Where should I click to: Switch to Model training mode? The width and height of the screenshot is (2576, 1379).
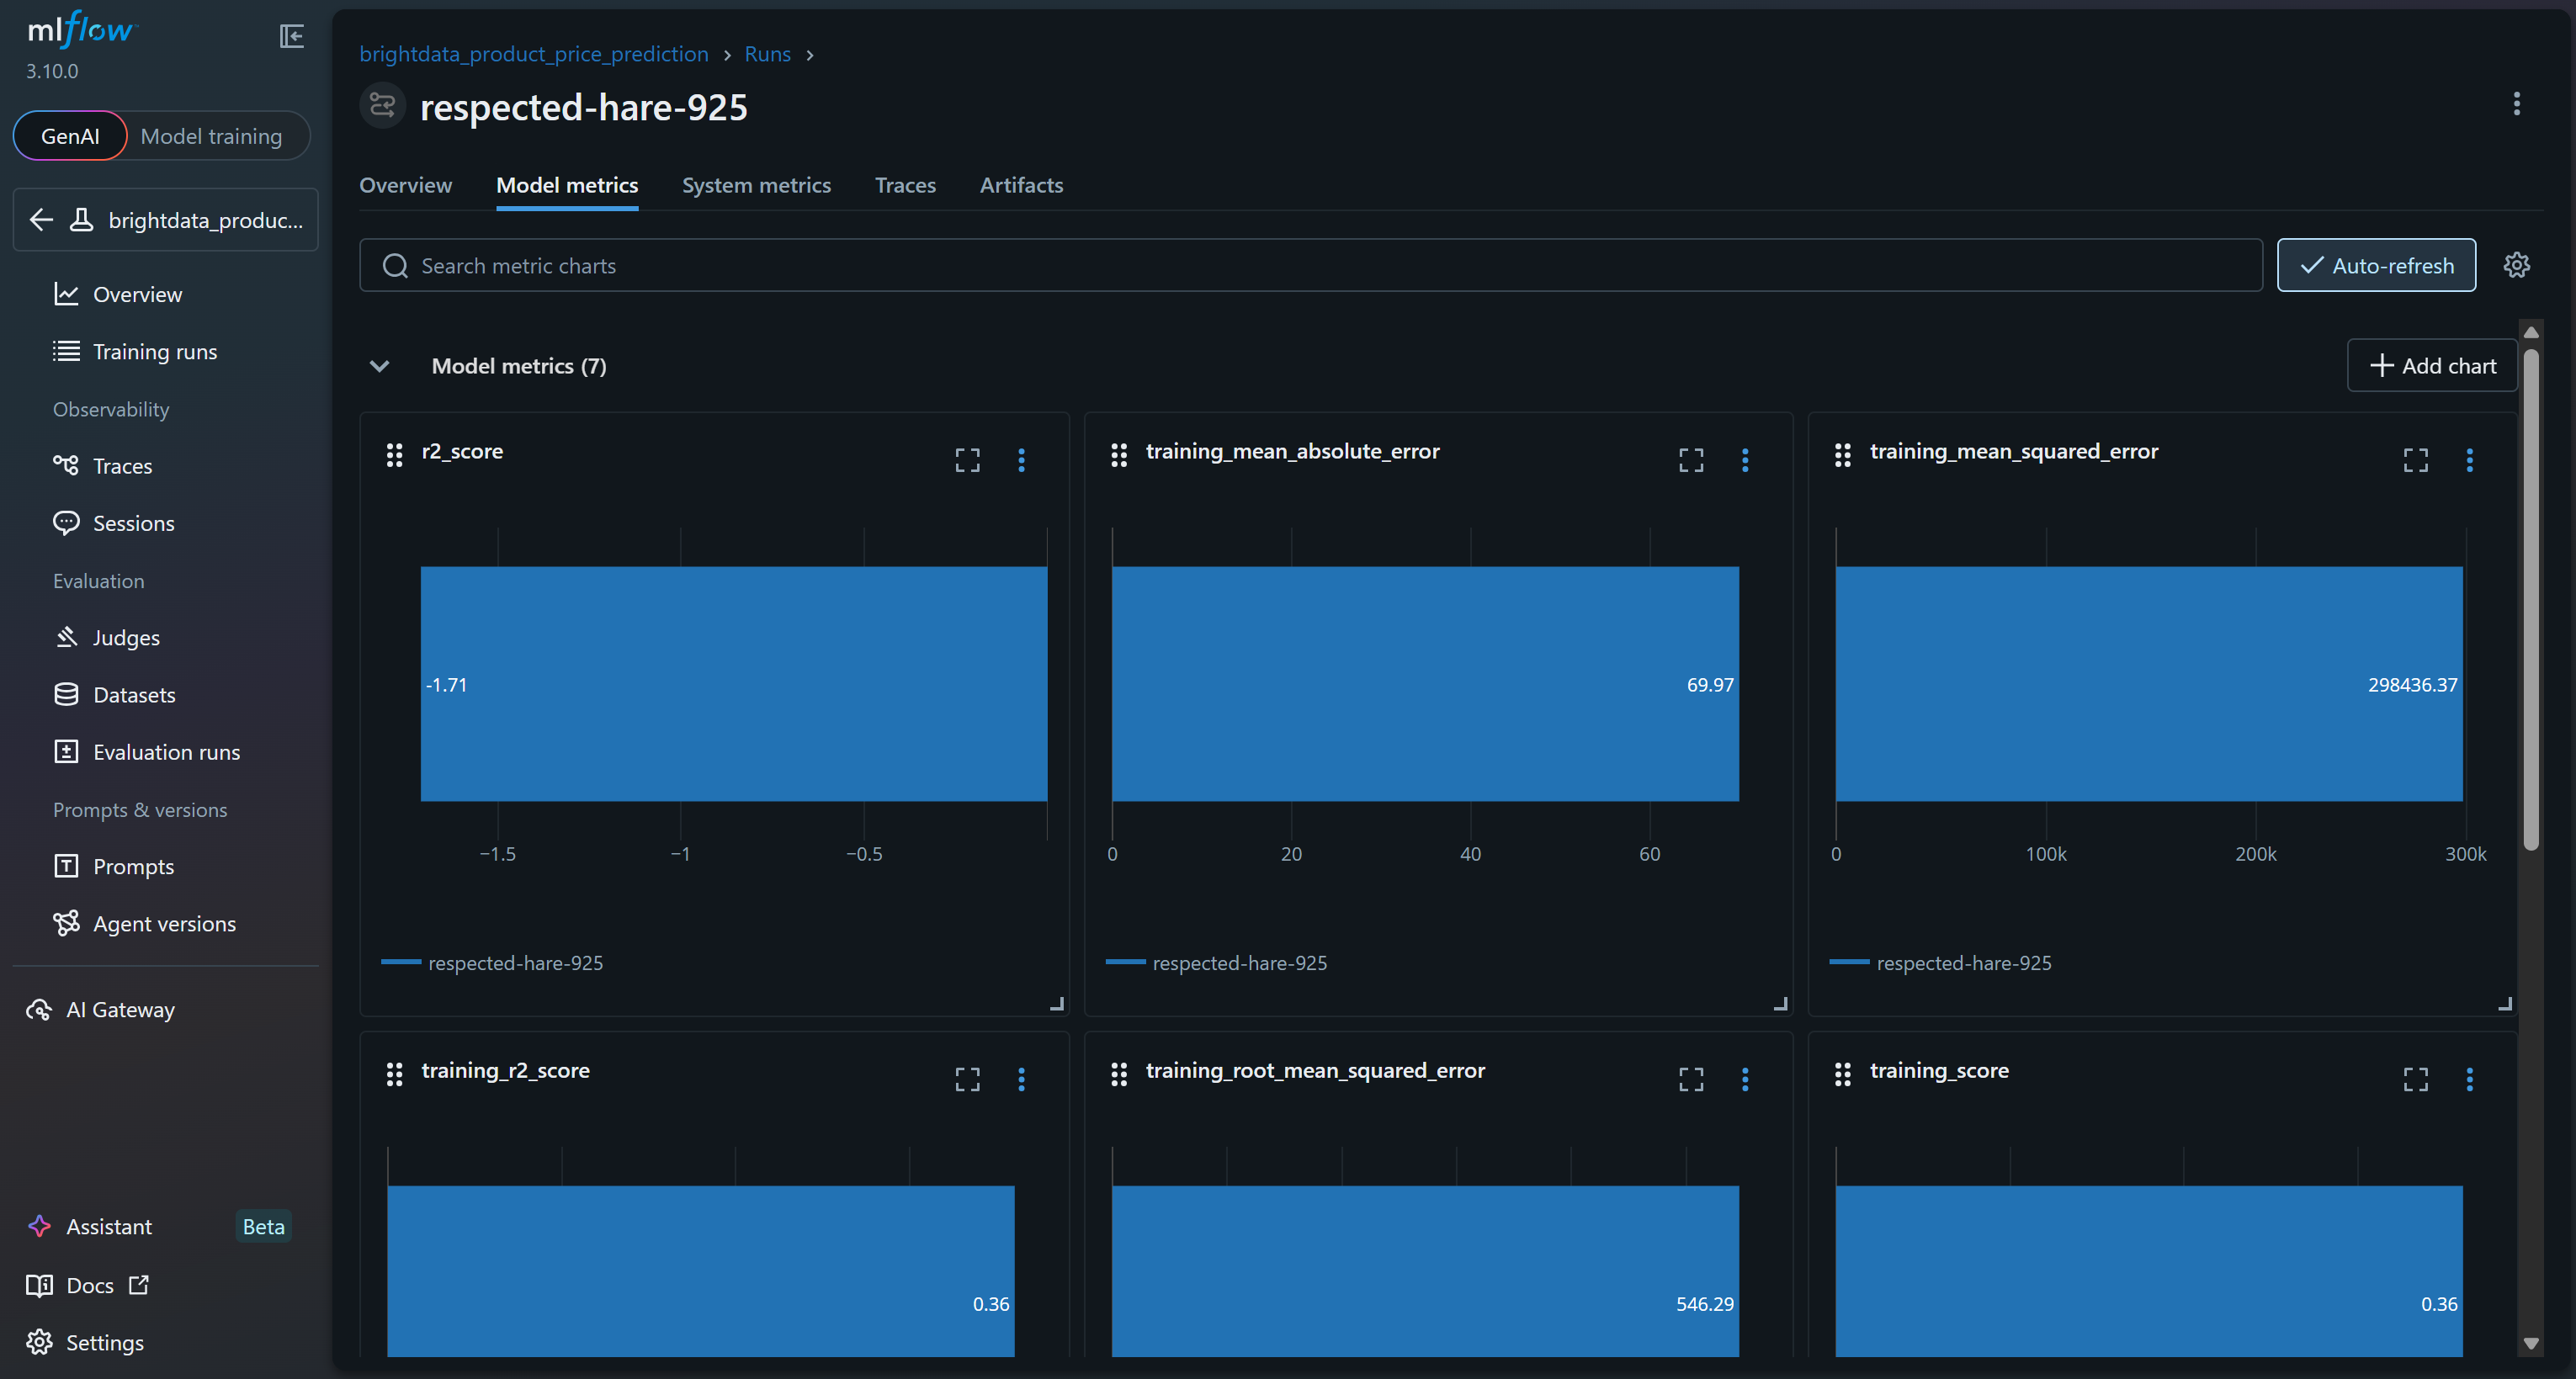coord(212,135)
